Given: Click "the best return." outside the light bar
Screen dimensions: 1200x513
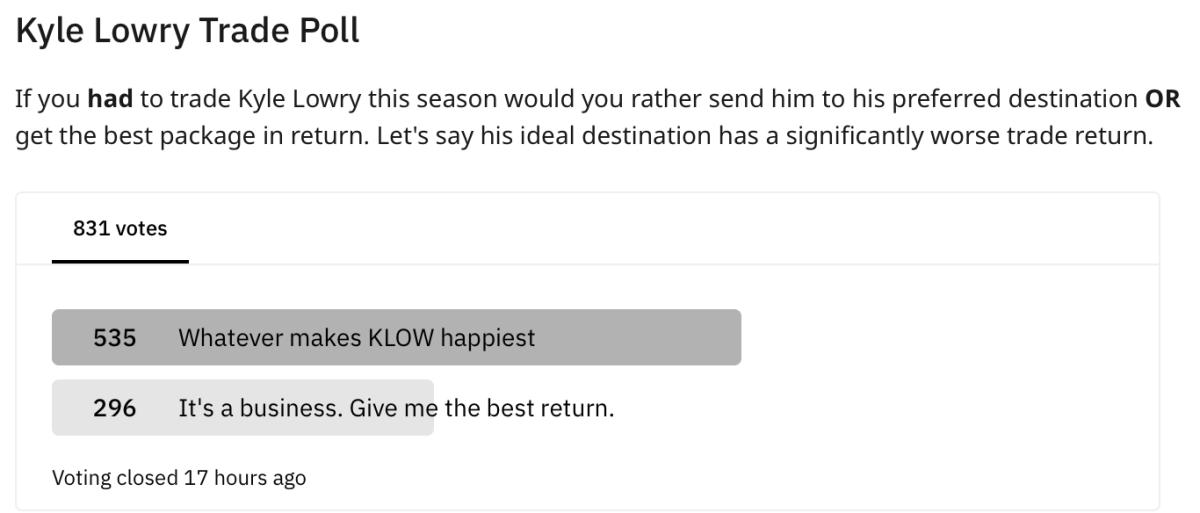Looking at the screenshot, I should [x=529, y=408].
